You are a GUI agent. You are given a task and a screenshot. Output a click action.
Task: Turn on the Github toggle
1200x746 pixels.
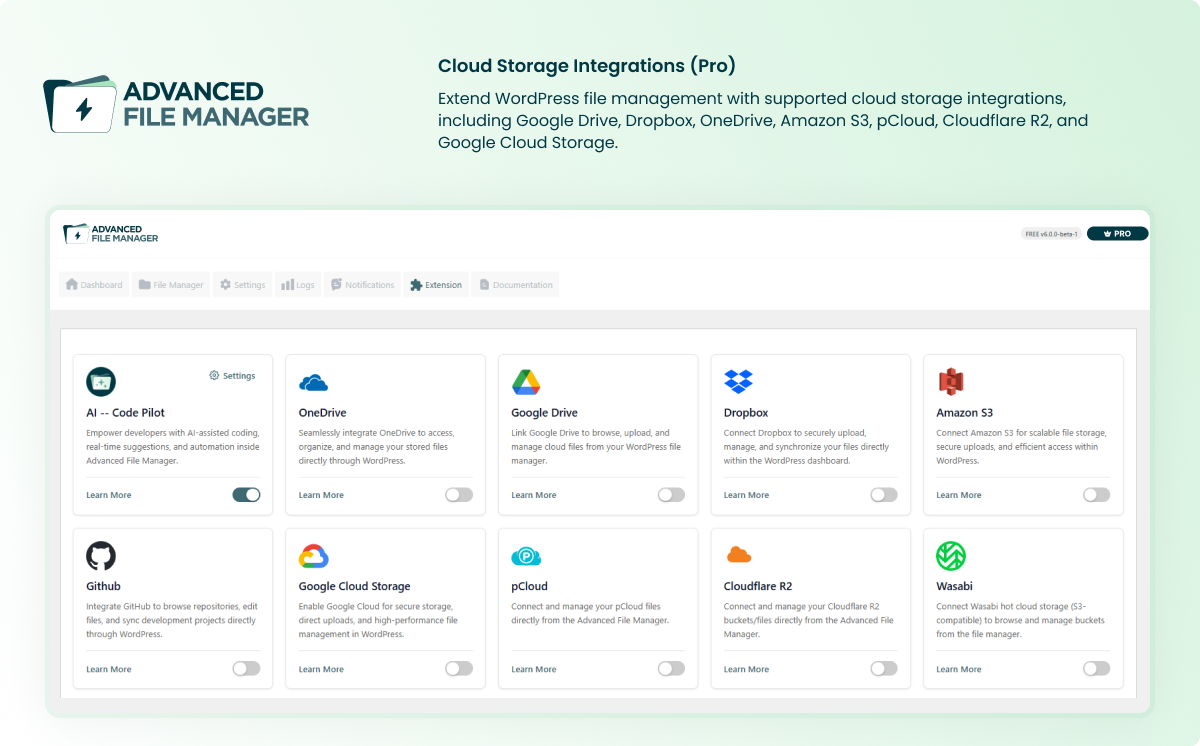(x=246, y=668)
